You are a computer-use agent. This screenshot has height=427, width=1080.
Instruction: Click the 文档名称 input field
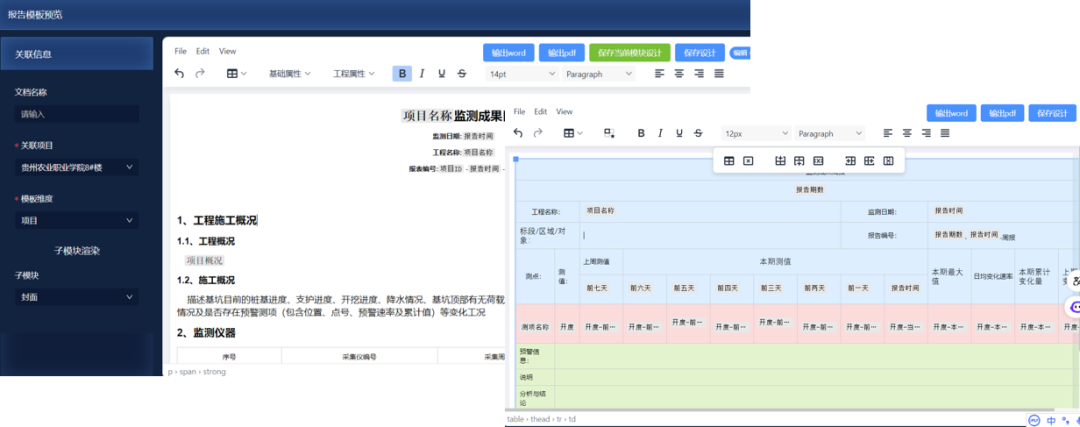click(77, 114)
